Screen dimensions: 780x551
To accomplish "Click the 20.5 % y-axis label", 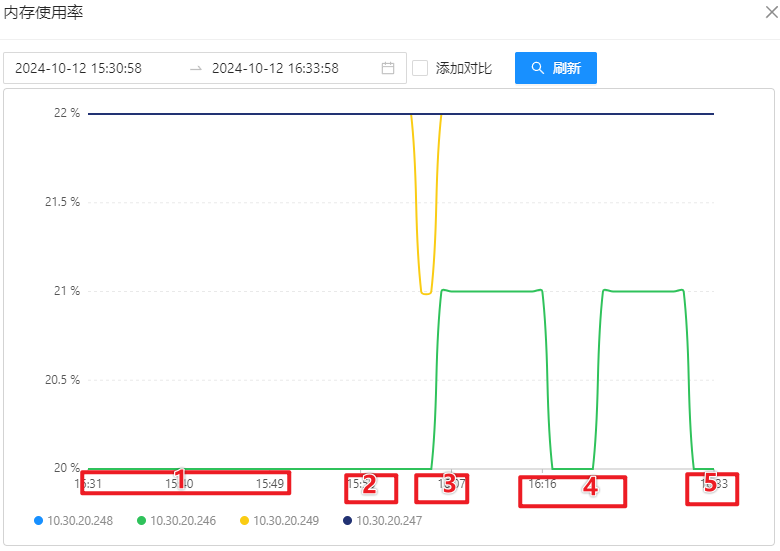I will 62,380.
